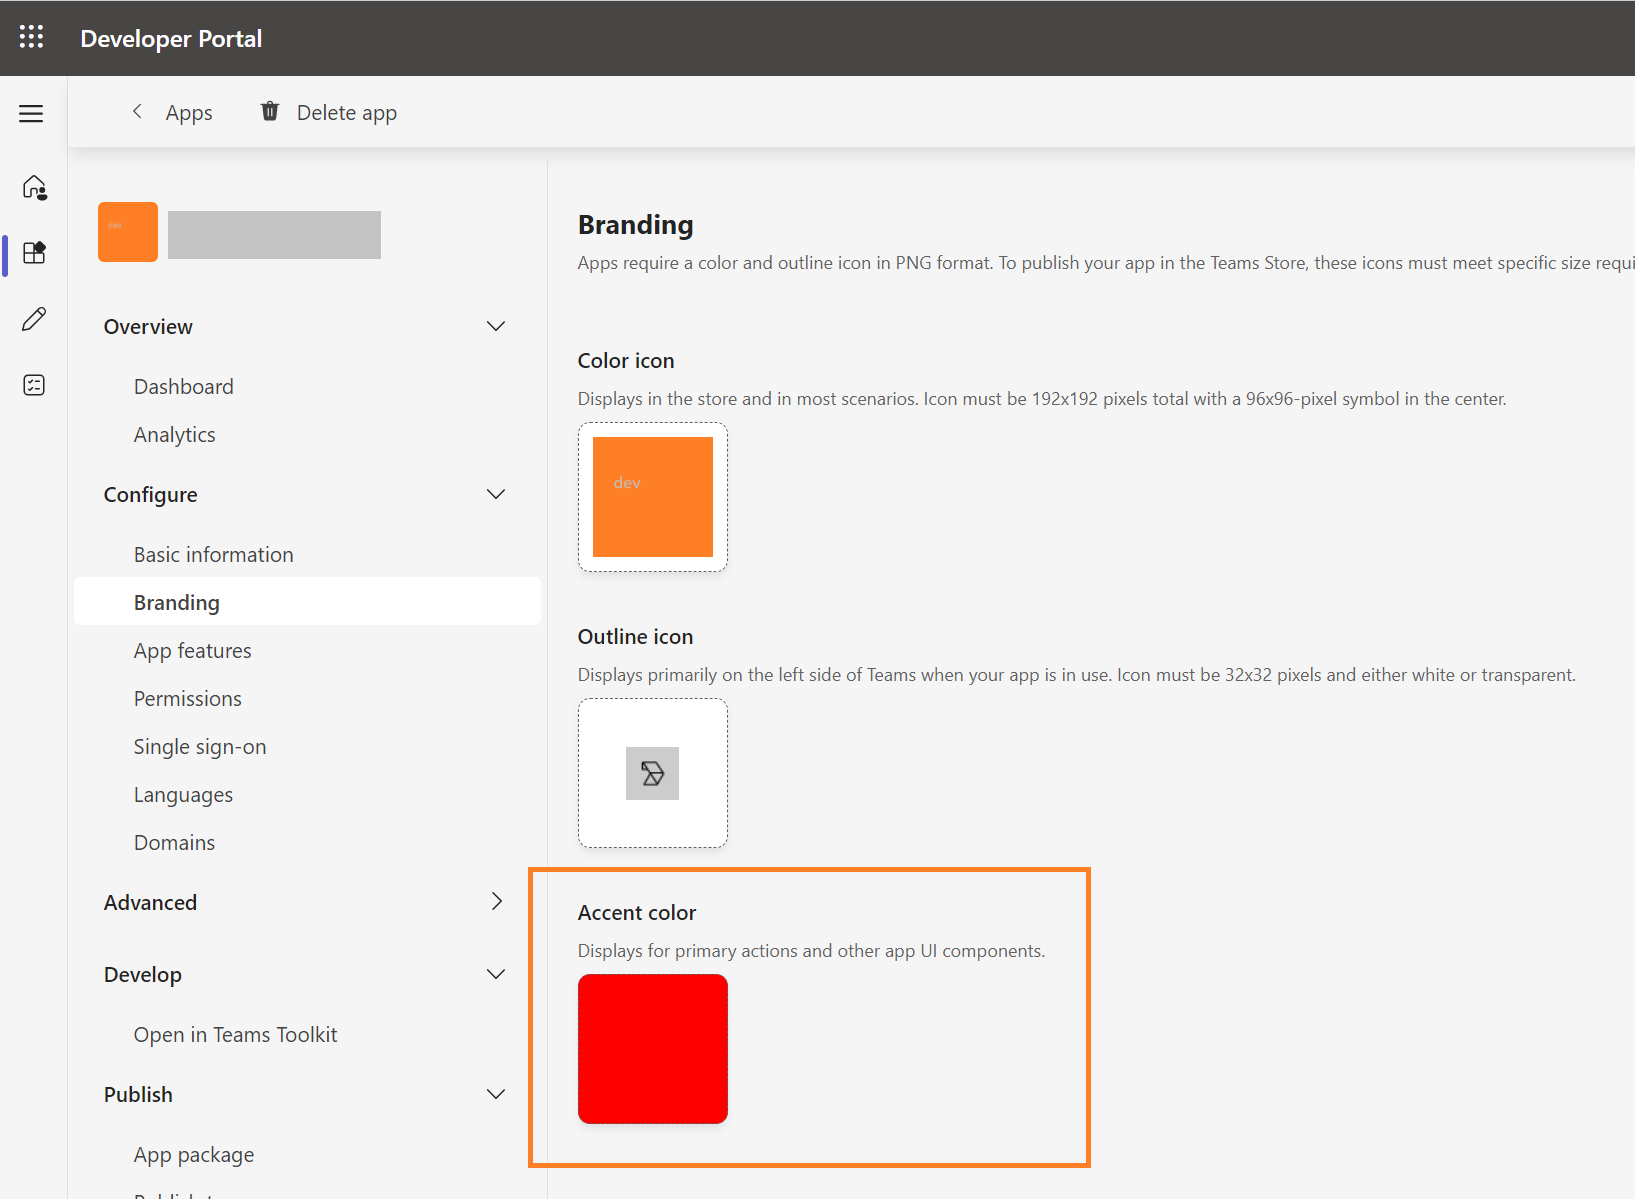Open the Validation checklist icon in sidebar

click(34, 384)
